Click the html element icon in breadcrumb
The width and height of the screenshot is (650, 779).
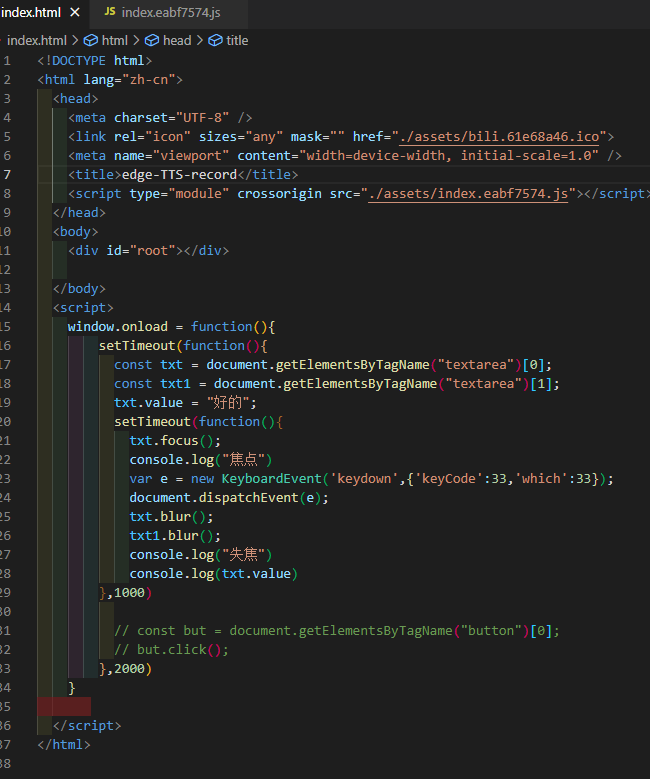91,40
